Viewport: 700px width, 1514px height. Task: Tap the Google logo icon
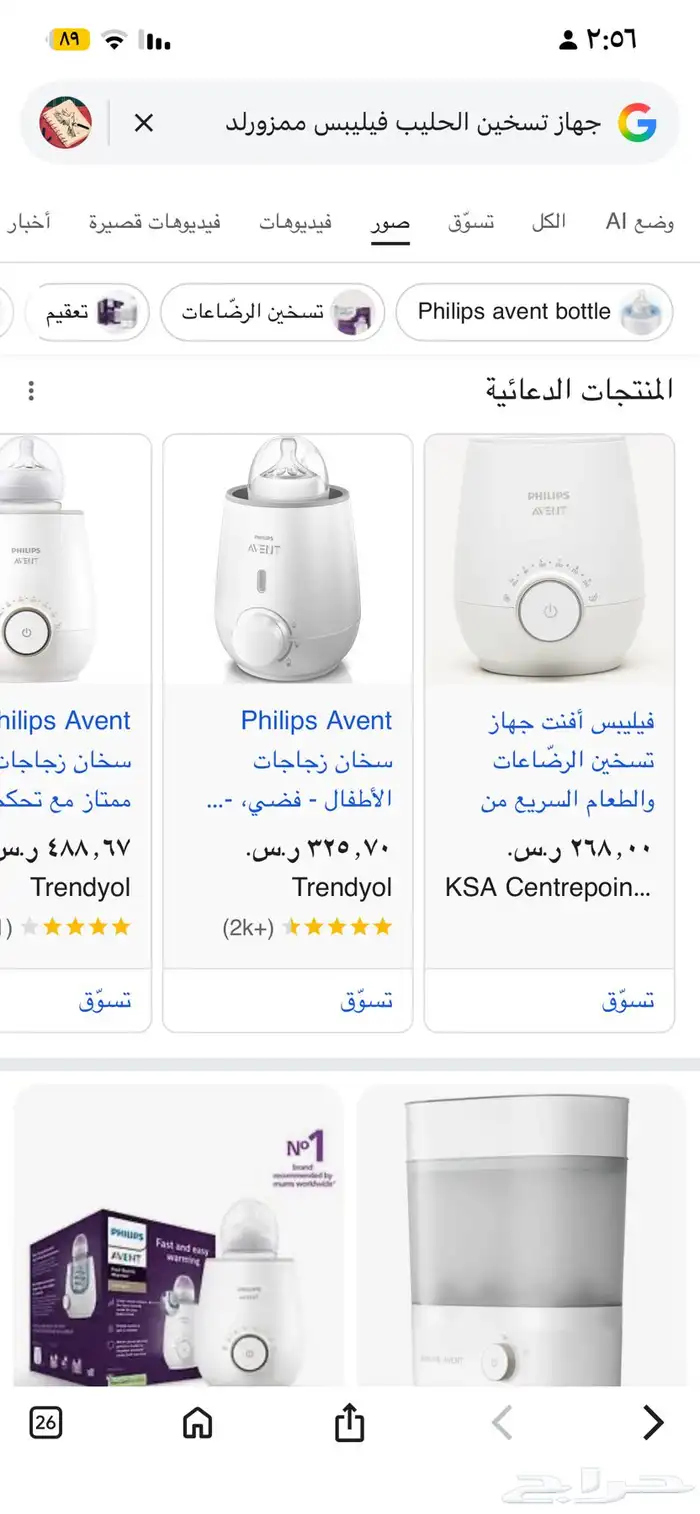click(x=637, y=123)
